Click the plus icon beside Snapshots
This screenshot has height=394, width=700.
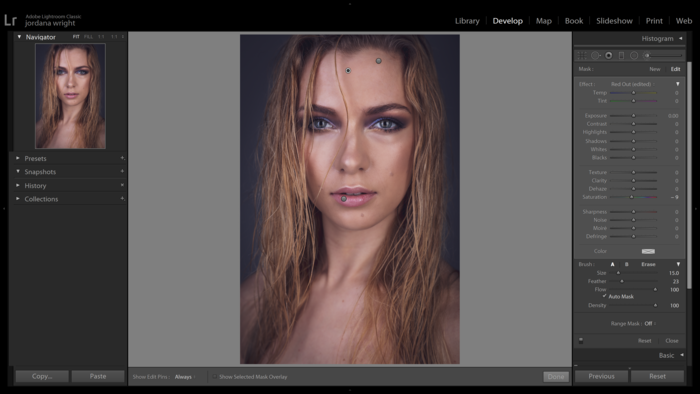click(x=122, y=171)
